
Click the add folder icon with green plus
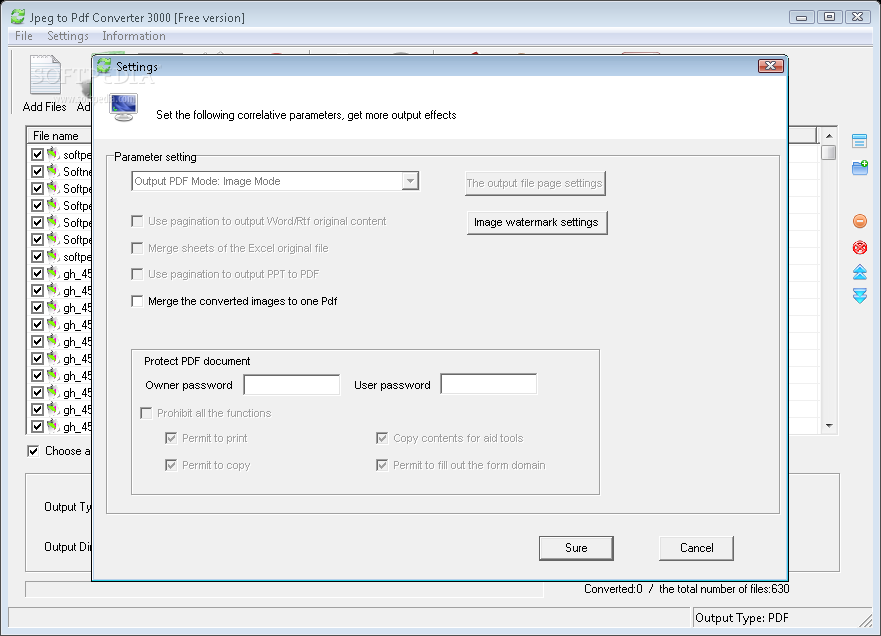point(860,167)
